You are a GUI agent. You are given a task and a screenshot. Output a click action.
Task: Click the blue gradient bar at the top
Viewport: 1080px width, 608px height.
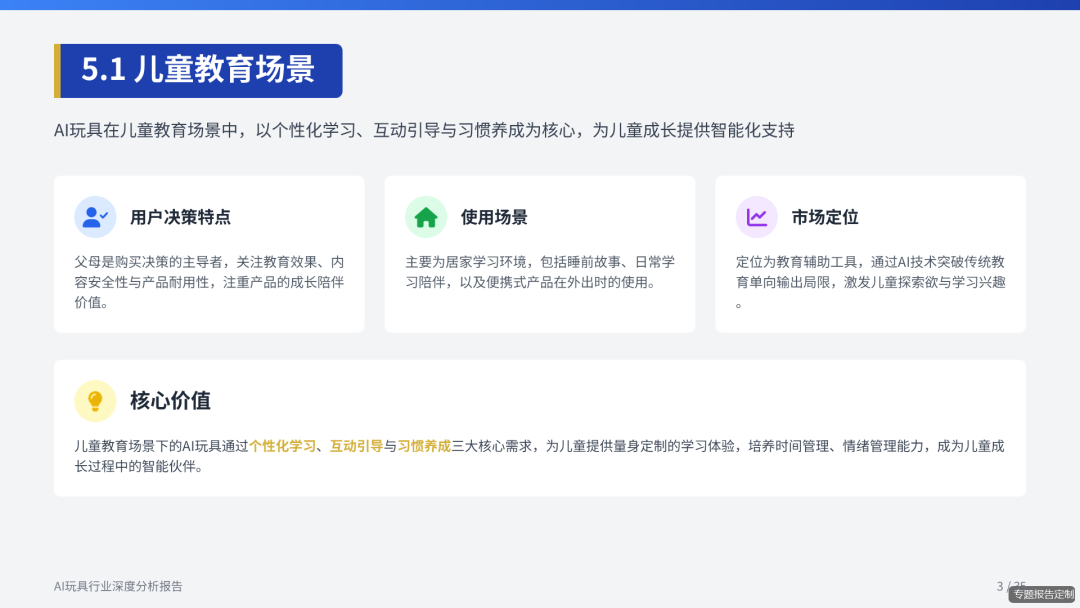point(540,3)
